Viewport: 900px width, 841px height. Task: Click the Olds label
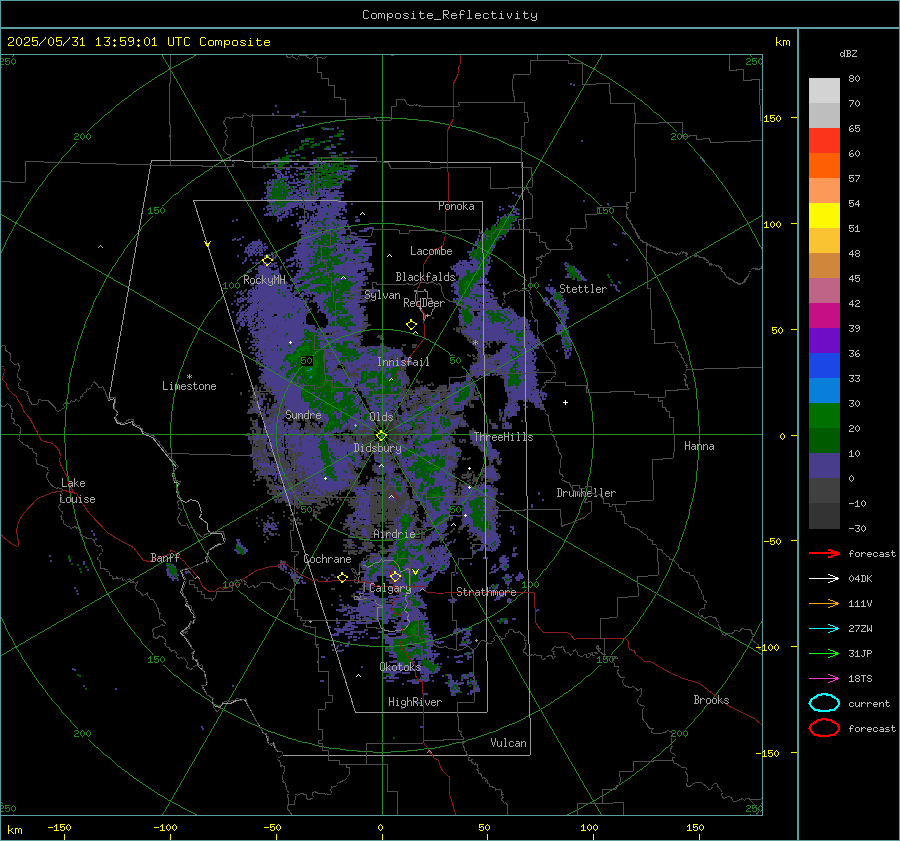381,416
